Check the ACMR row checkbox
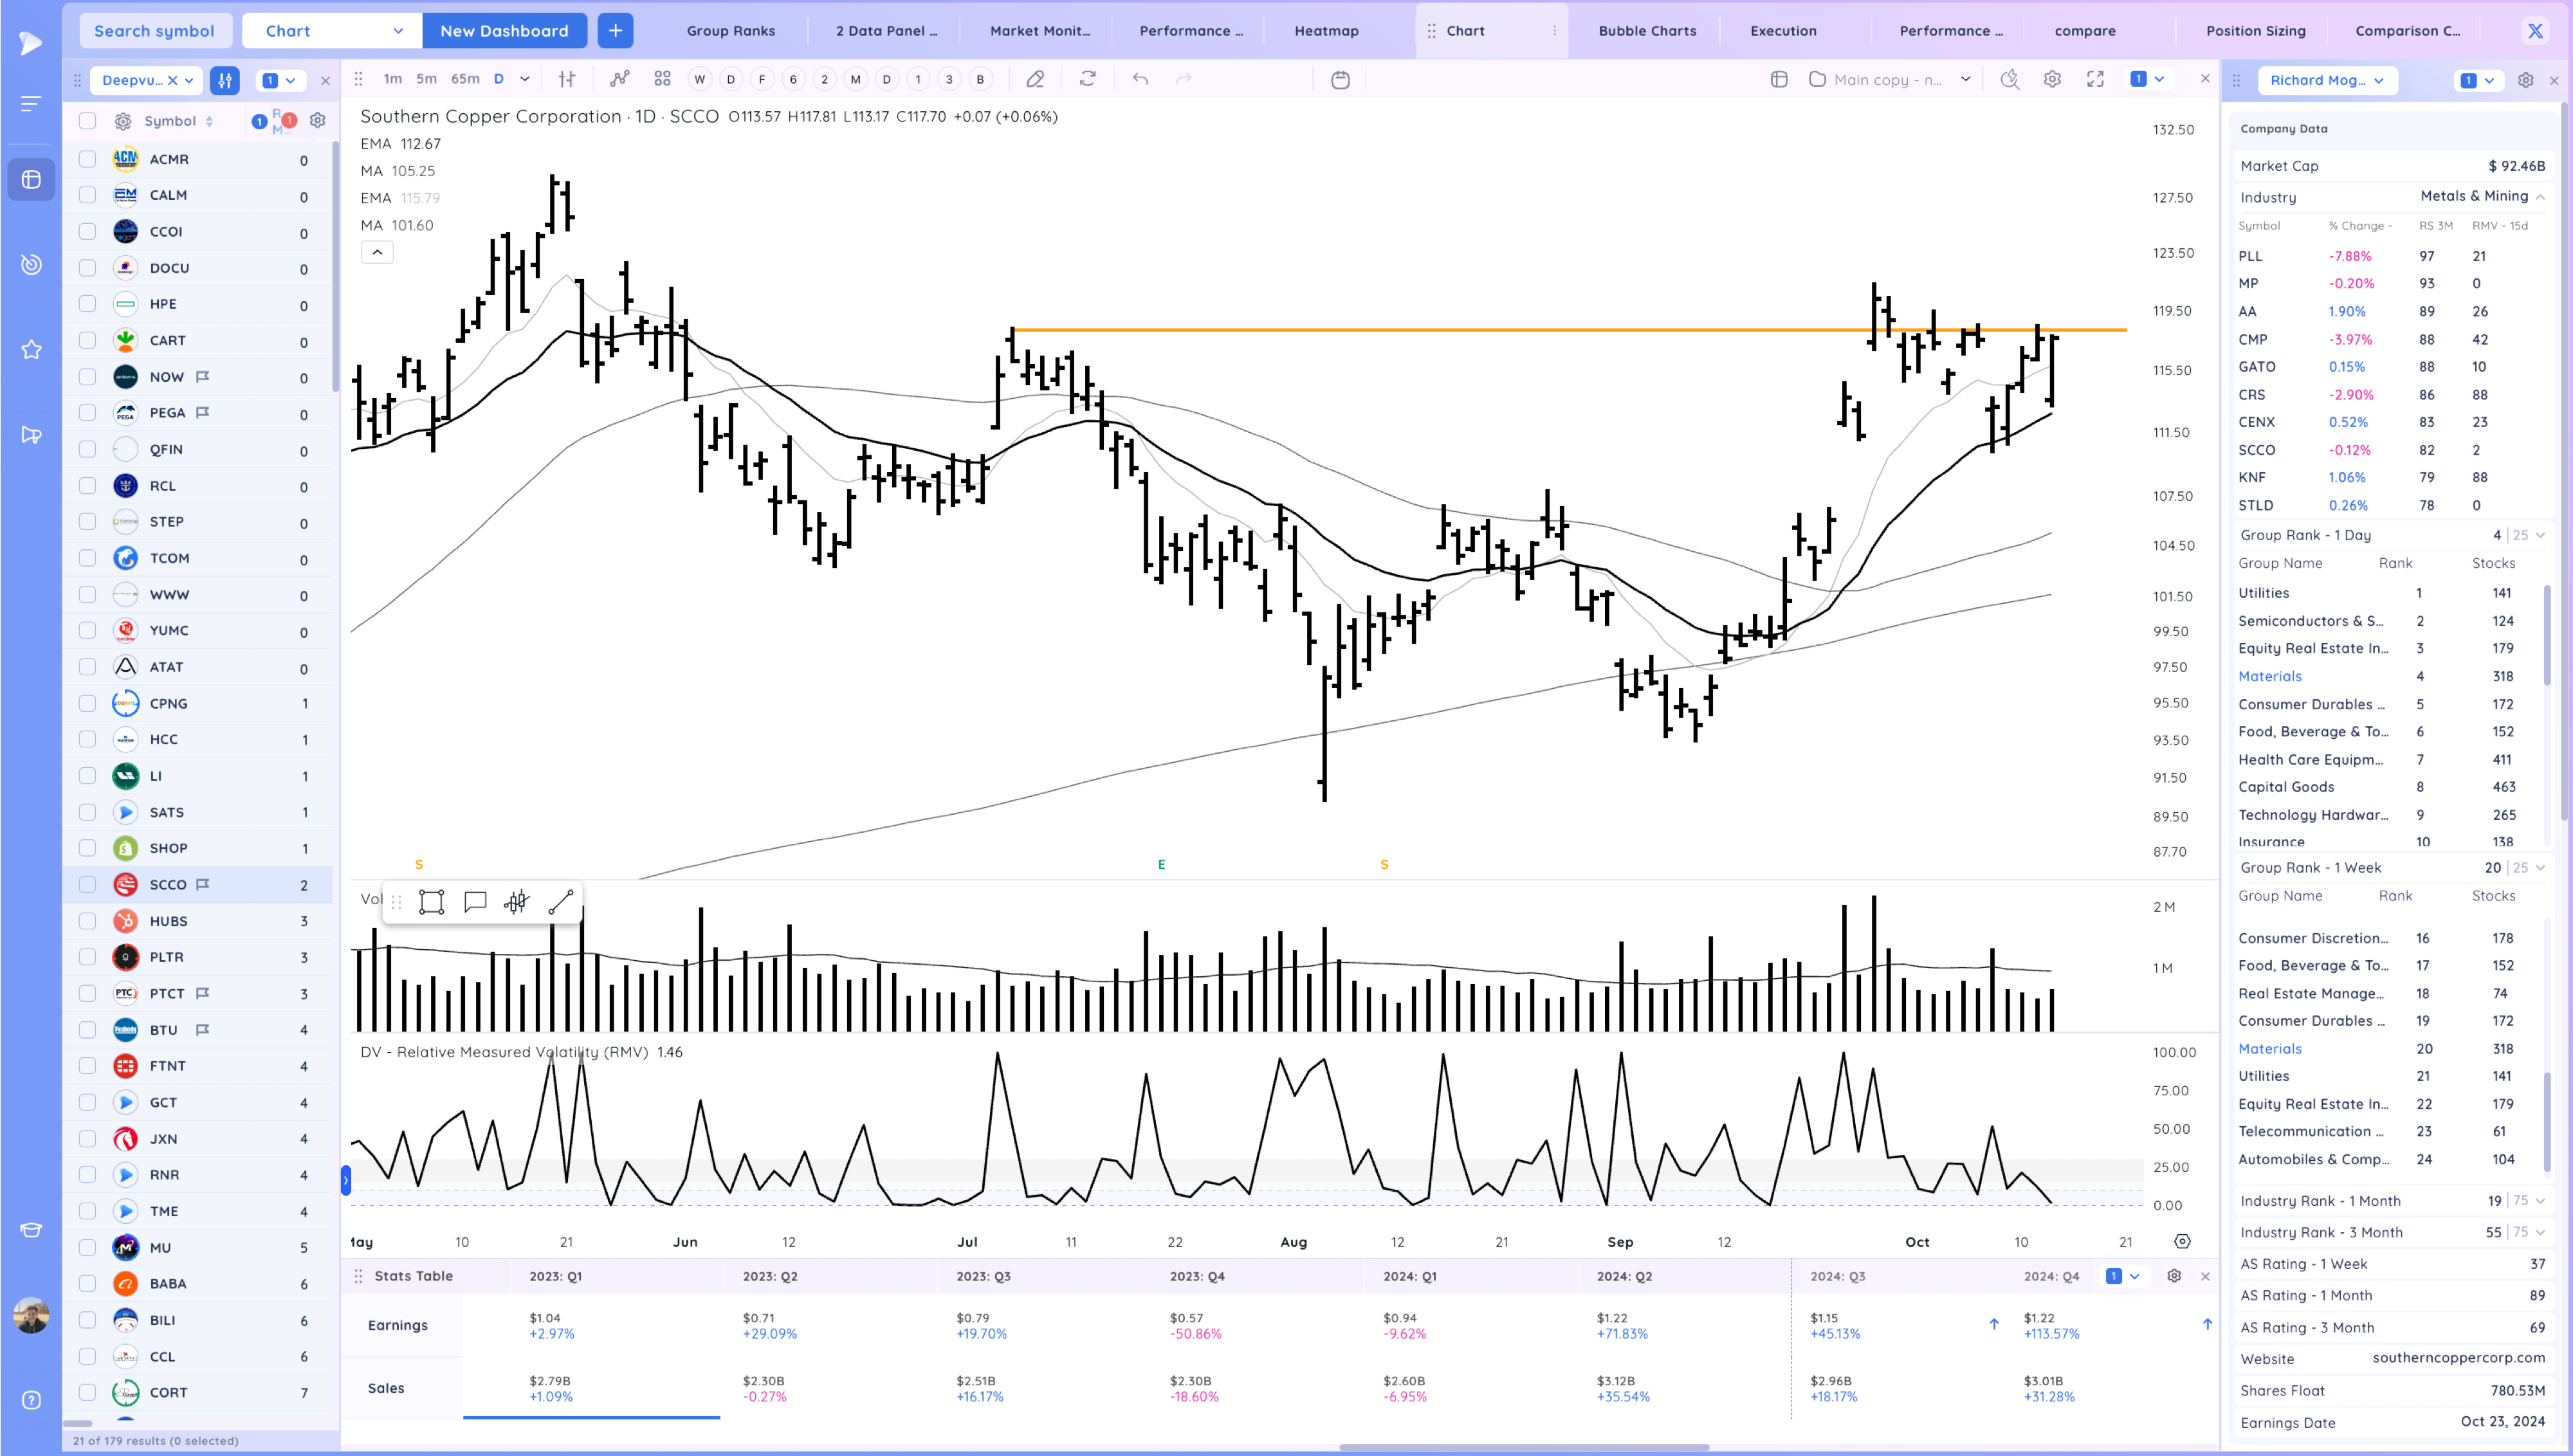2573x1456 pixels. [x=88, y=159]
